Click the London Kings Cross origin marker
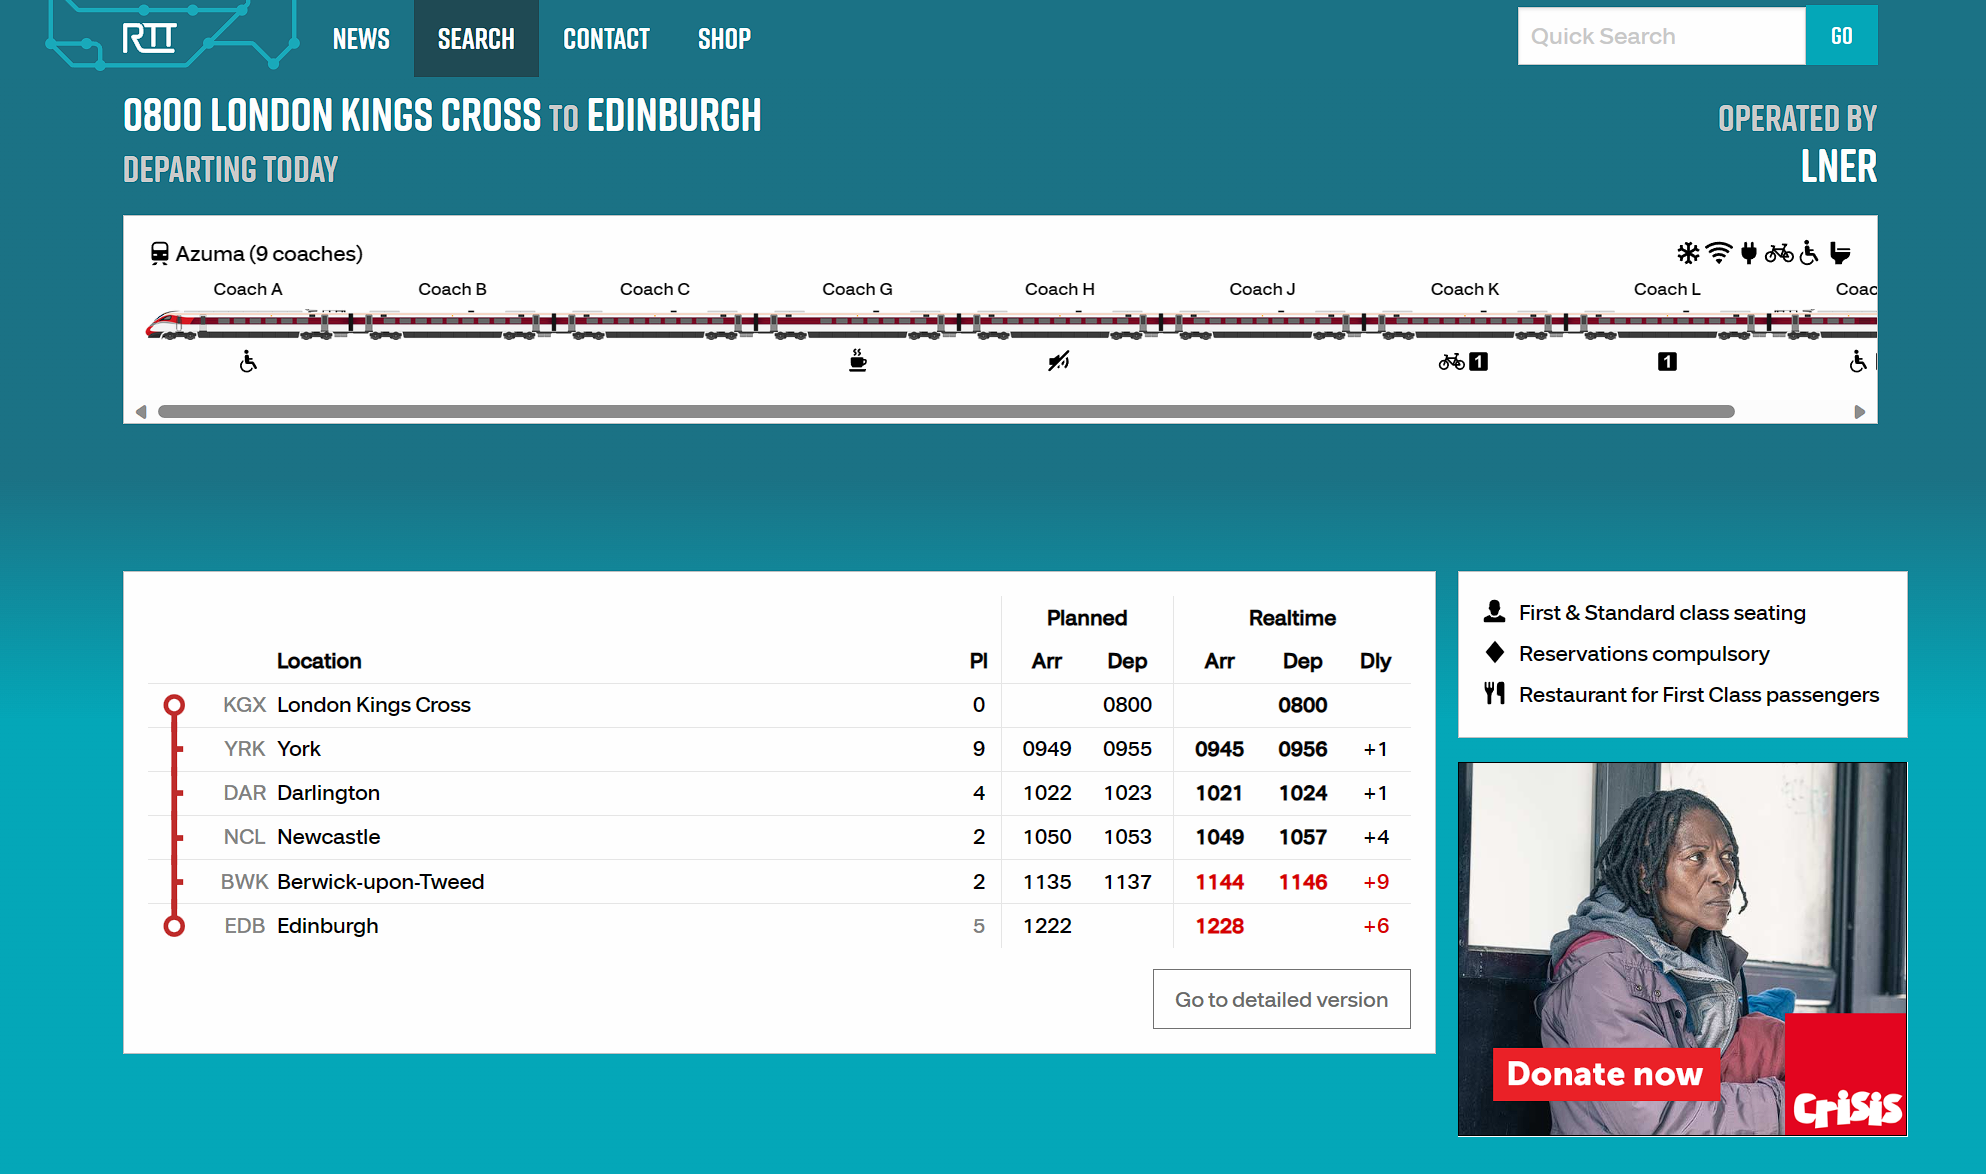This screenshot has width=1986, height=1174. tap(174, 705)
